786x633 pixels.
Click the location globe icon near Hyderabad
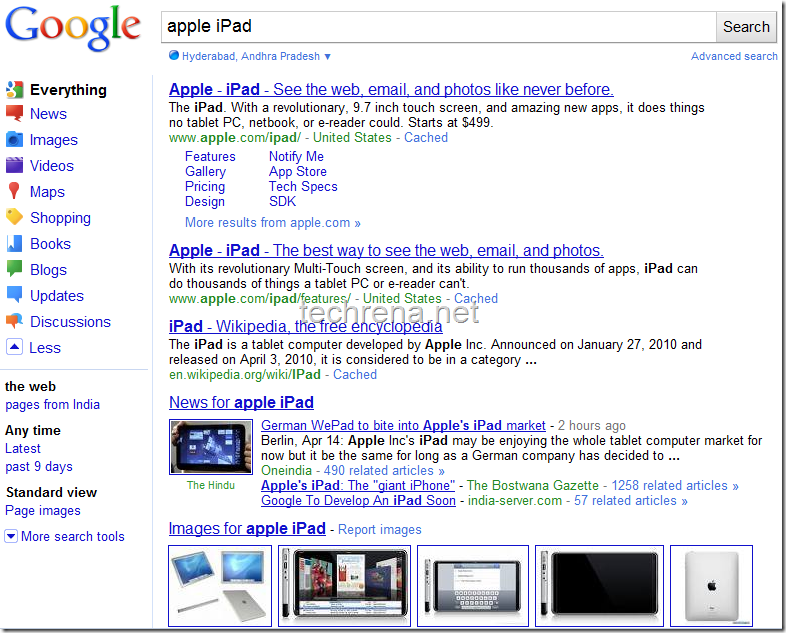pos(174,56)
